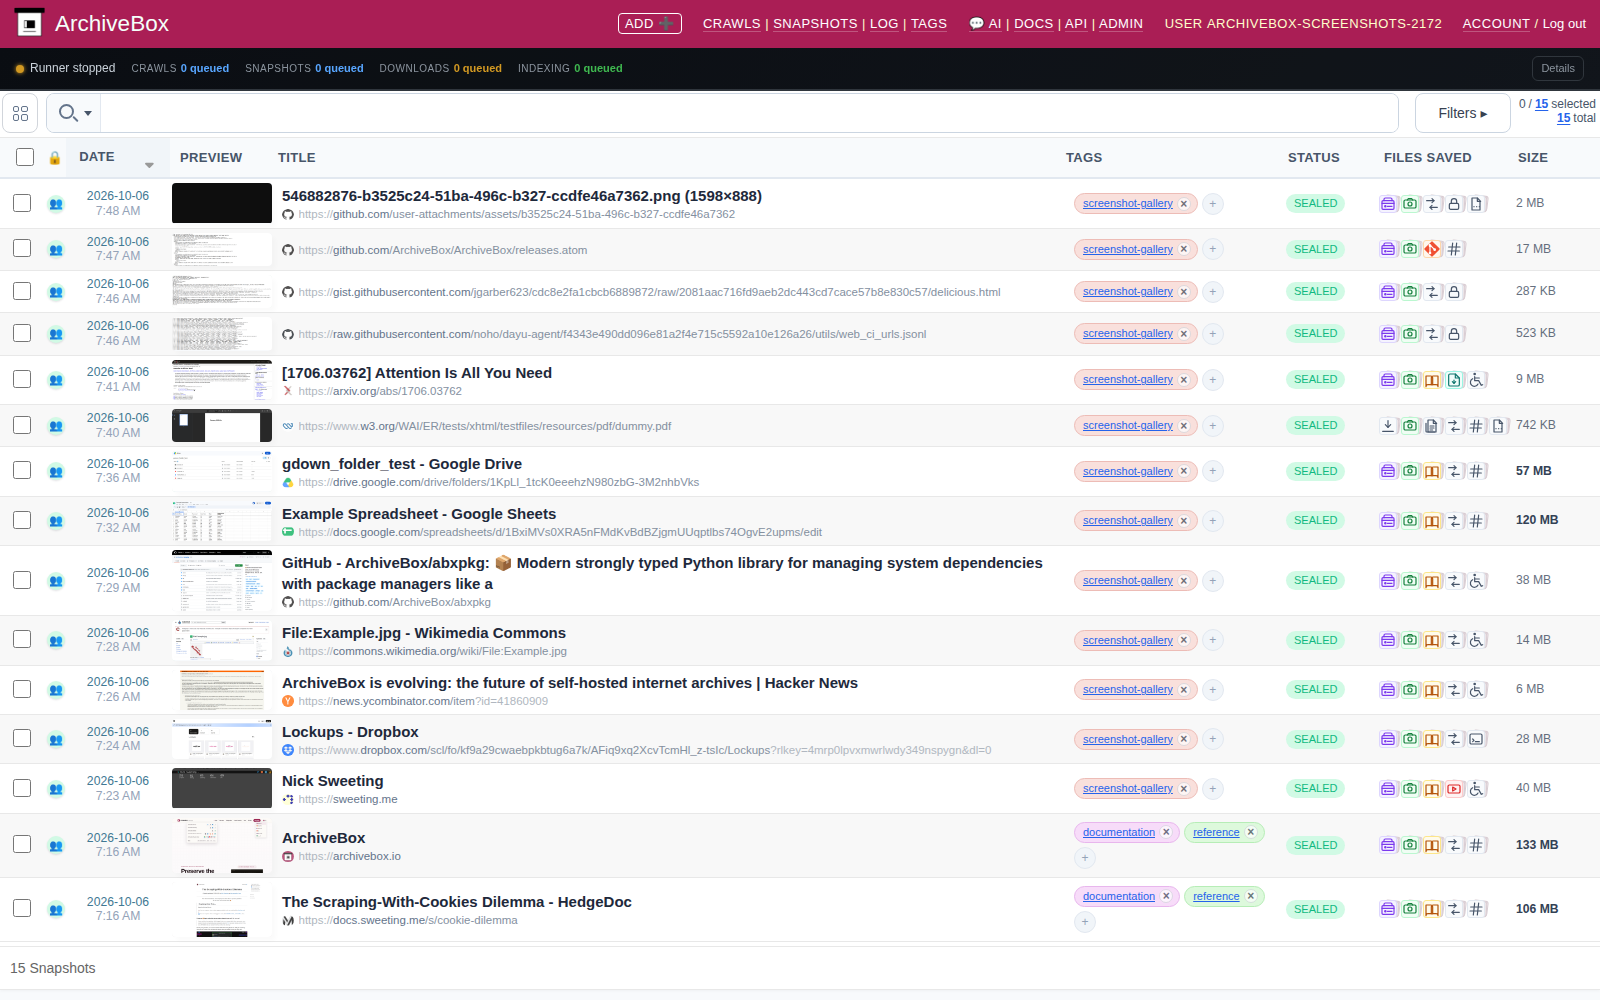Open the git icon for releases.atom row
This screenshot has width=1600, height=1000.
[x=1432, y=249]
